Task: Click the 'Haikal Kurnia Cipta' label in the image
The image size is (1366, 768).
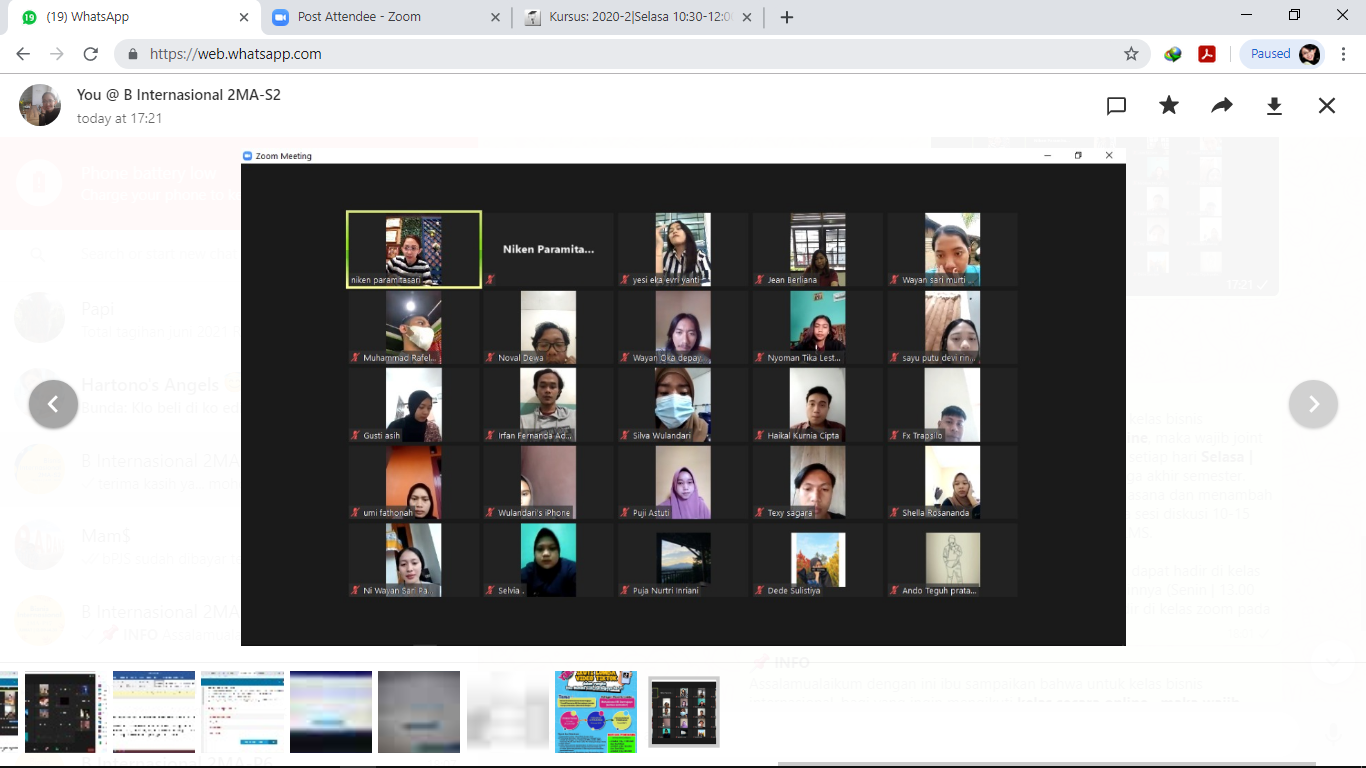Action: 803,436
